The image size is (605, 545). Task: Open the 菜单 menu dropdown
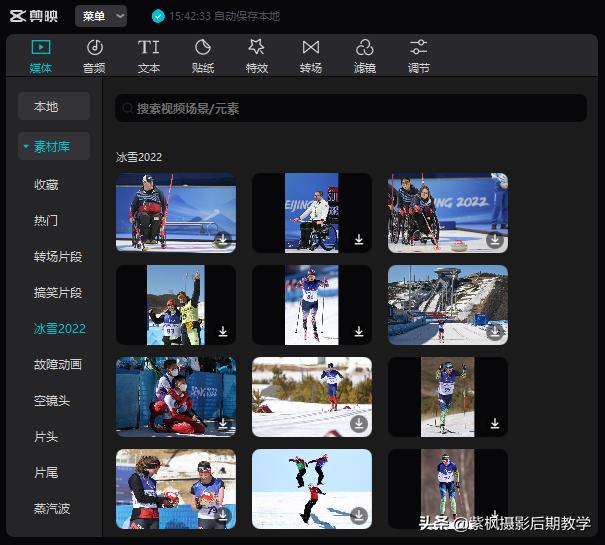point(101,16)
